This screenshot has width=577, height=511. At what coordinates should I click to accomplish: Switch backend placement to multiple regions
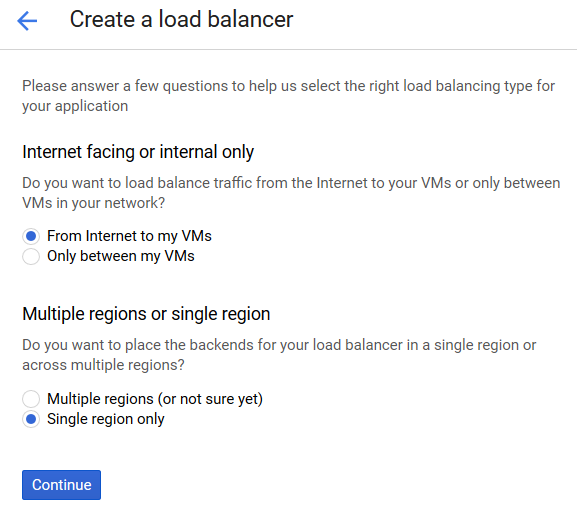pyautogui.click(x=31, y=399)
